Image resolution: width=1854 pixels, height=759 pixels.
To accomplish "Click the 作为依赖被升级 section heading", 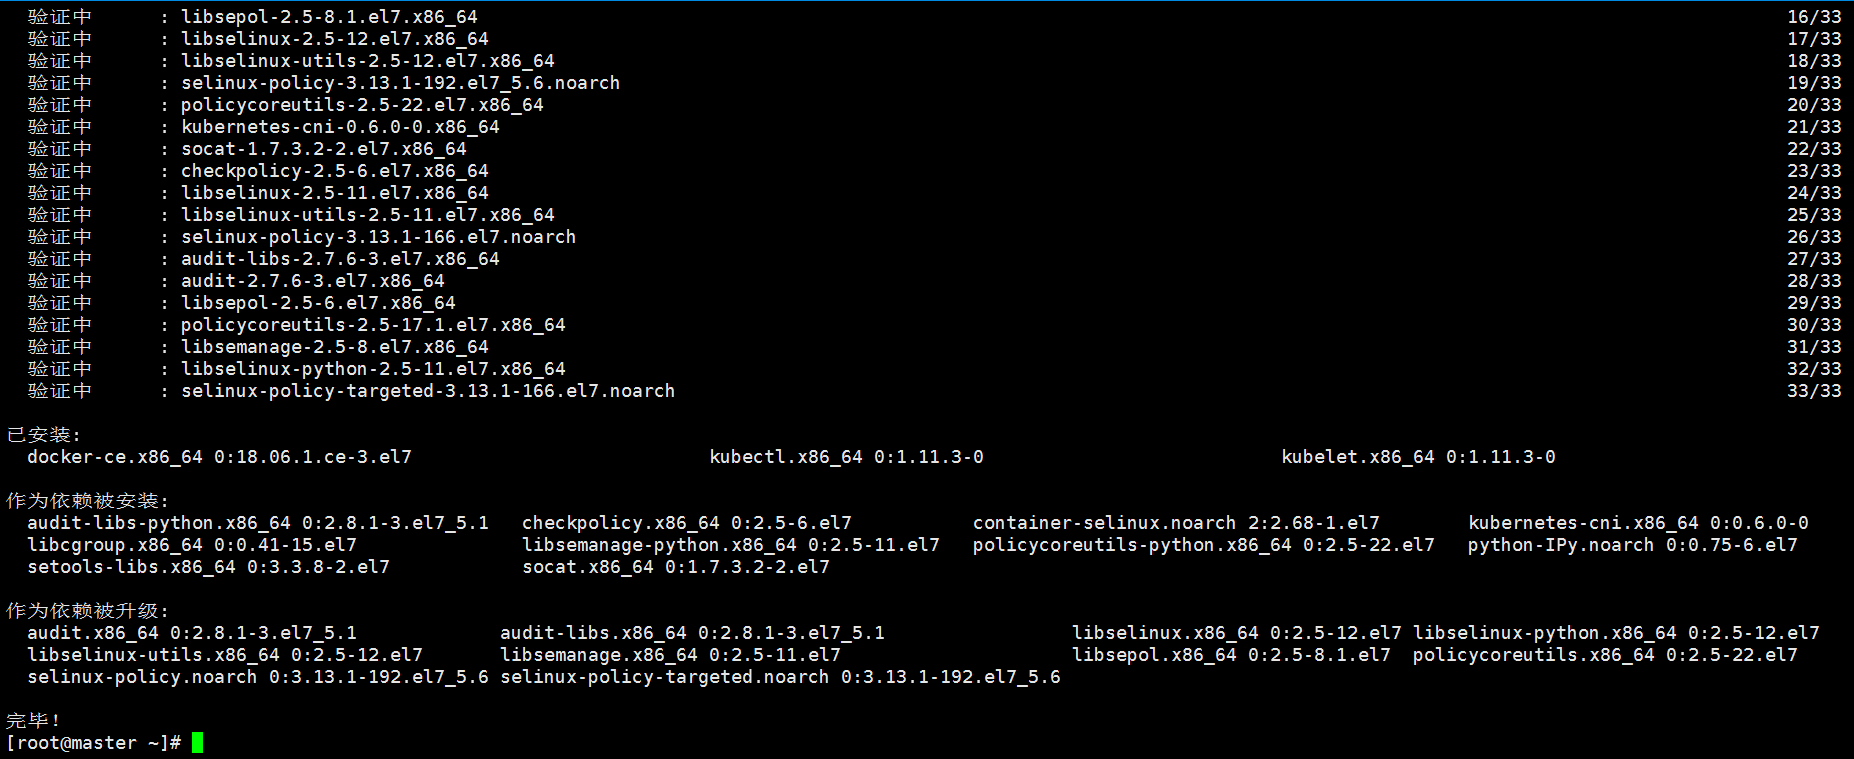I will point(87,611).
